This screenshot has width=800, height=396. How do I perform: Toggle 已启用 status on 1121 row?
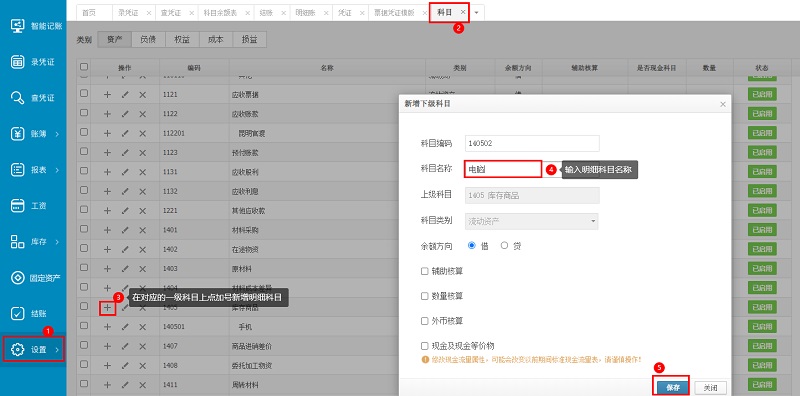(762, 94)
